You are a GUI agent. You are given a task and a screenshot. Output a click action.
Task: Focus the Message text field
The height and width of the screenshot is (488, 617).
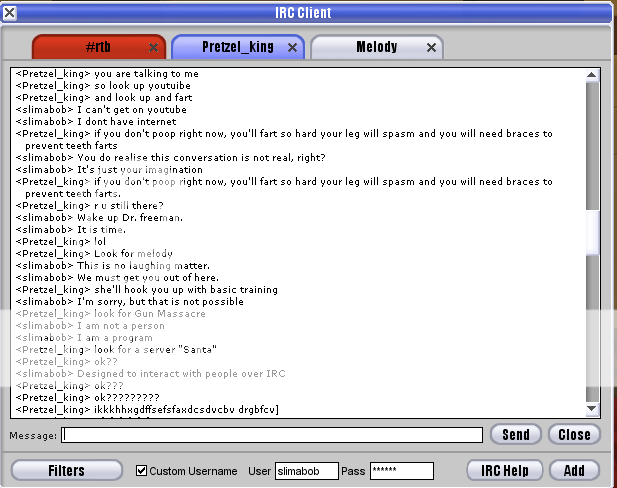272,435
